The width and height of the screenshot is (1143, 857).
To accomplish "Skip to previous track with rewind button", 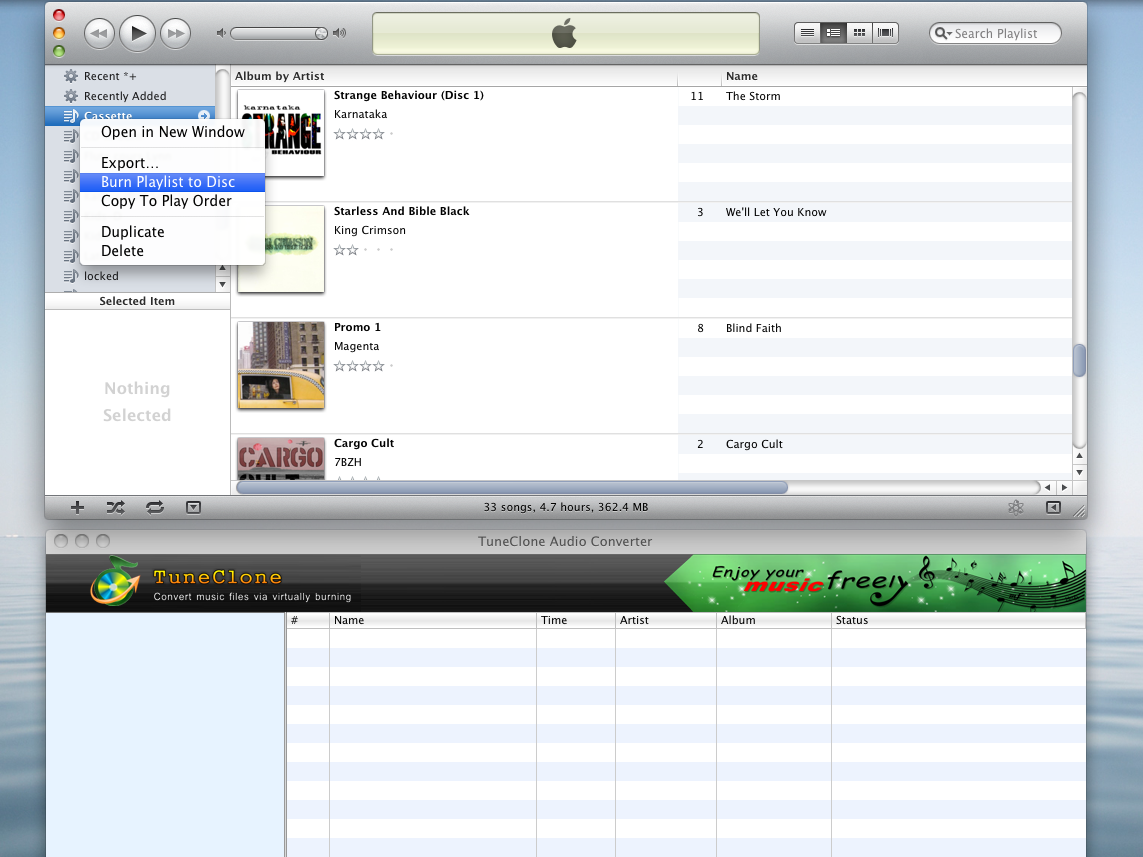I will pyautogui.click(x=100, y=34).
